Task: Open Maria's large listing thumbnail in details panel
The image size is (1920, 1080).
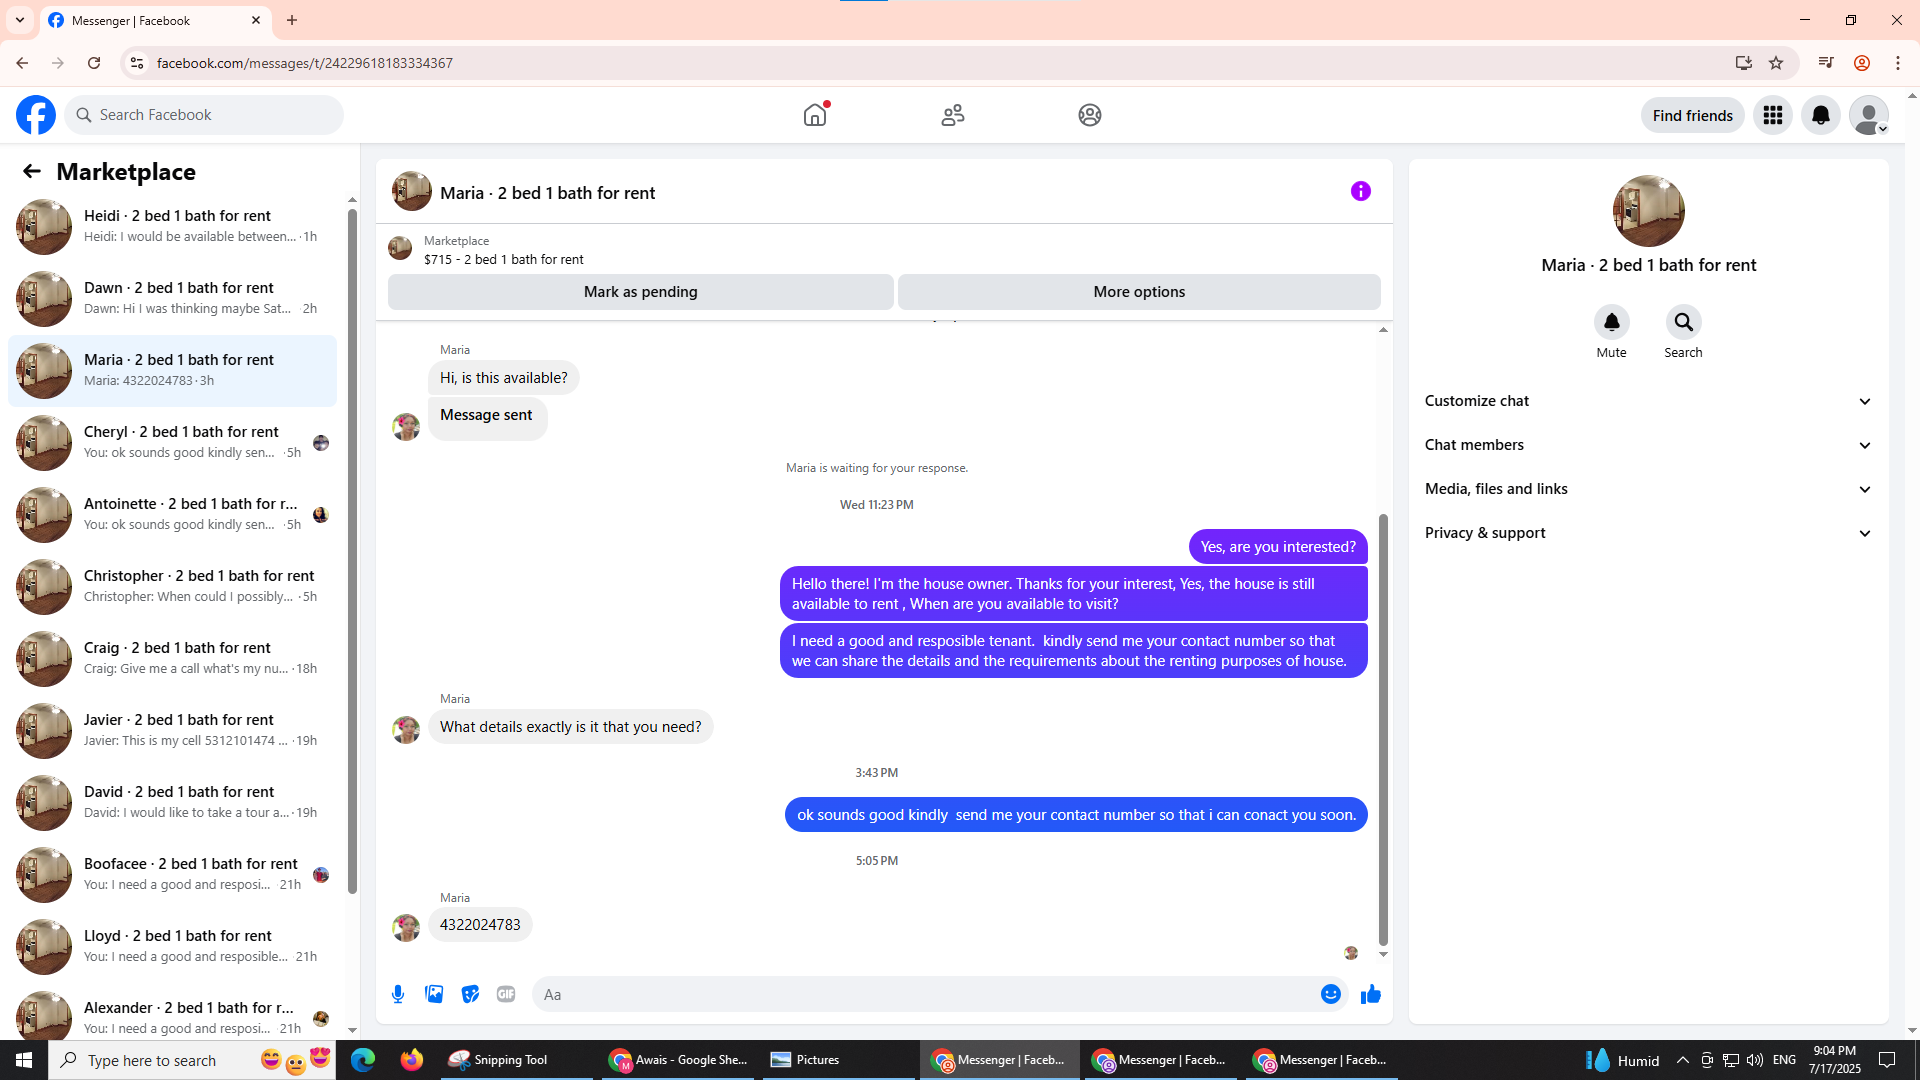Action: coord(1648,211)
